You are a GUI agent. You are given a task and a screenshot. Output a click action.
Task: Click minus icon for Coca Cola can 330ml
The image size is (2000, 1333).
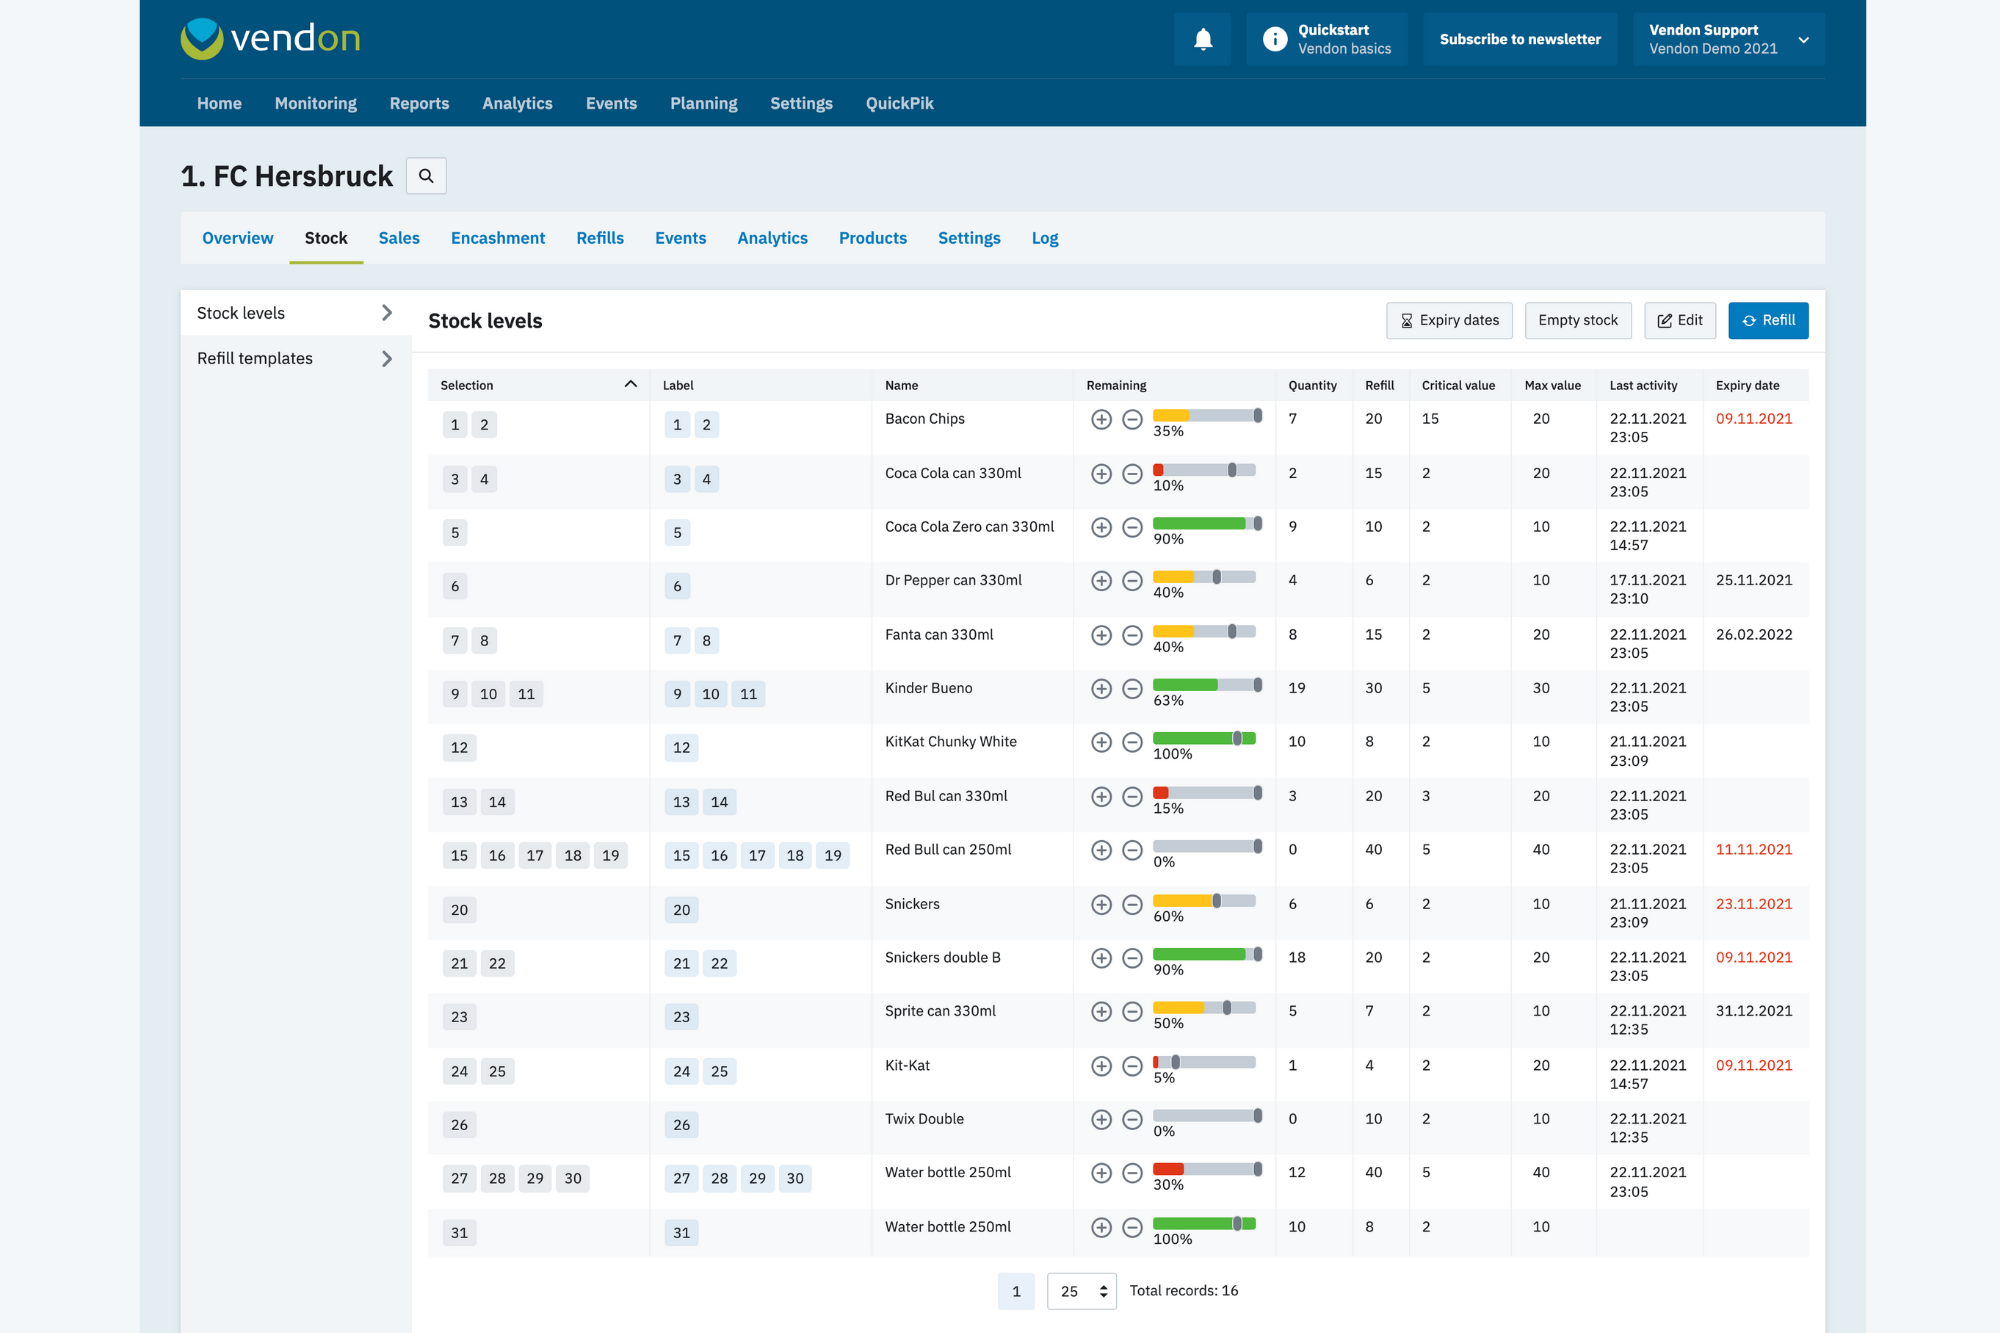click(1132, 474)
